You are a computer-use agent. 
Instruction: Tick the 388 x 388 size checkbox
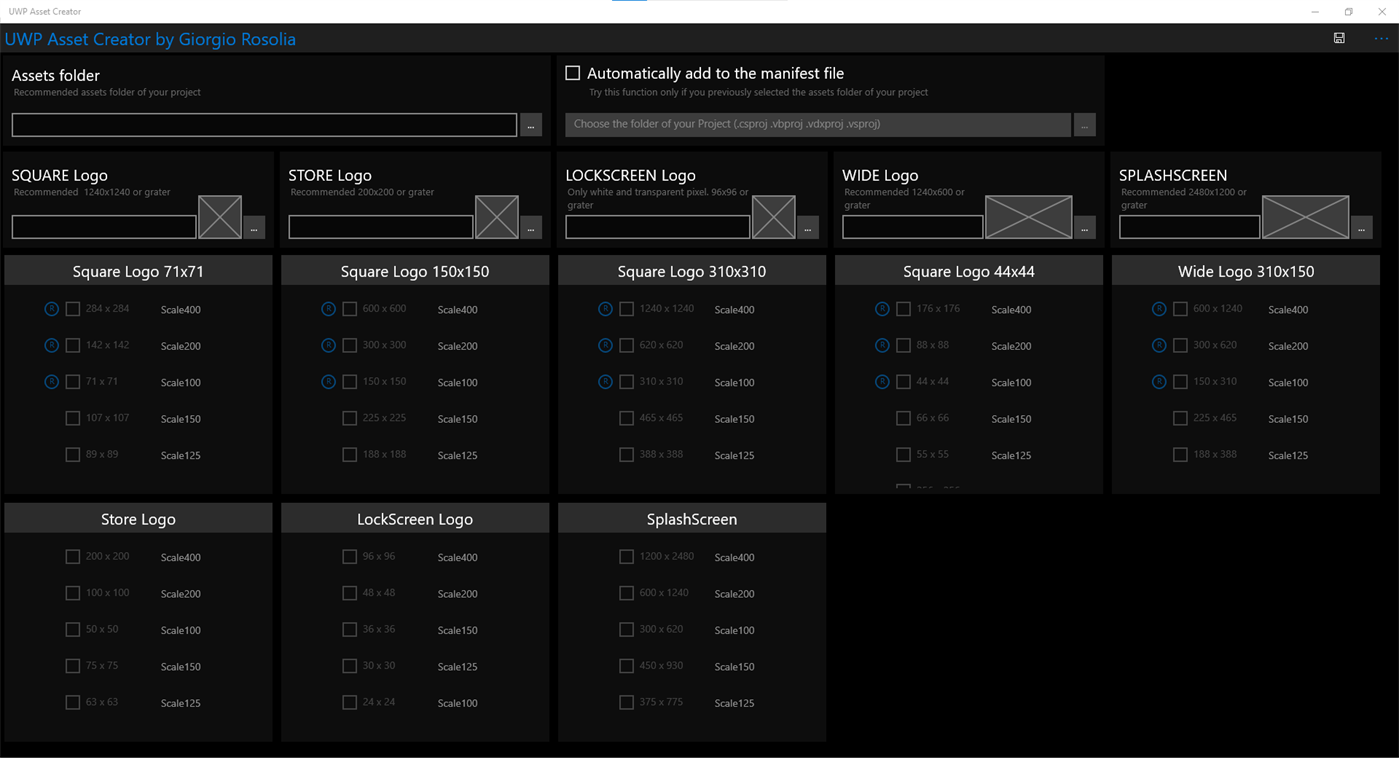coord(627,455)
